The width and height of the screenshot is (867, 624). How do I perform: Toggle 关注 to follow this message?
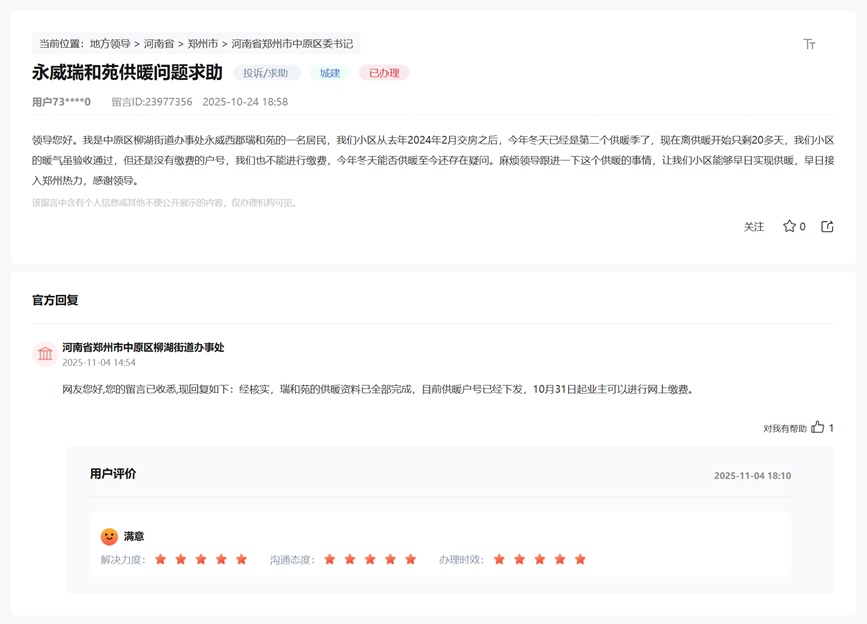pyautogui.click(x=754, y=227)
